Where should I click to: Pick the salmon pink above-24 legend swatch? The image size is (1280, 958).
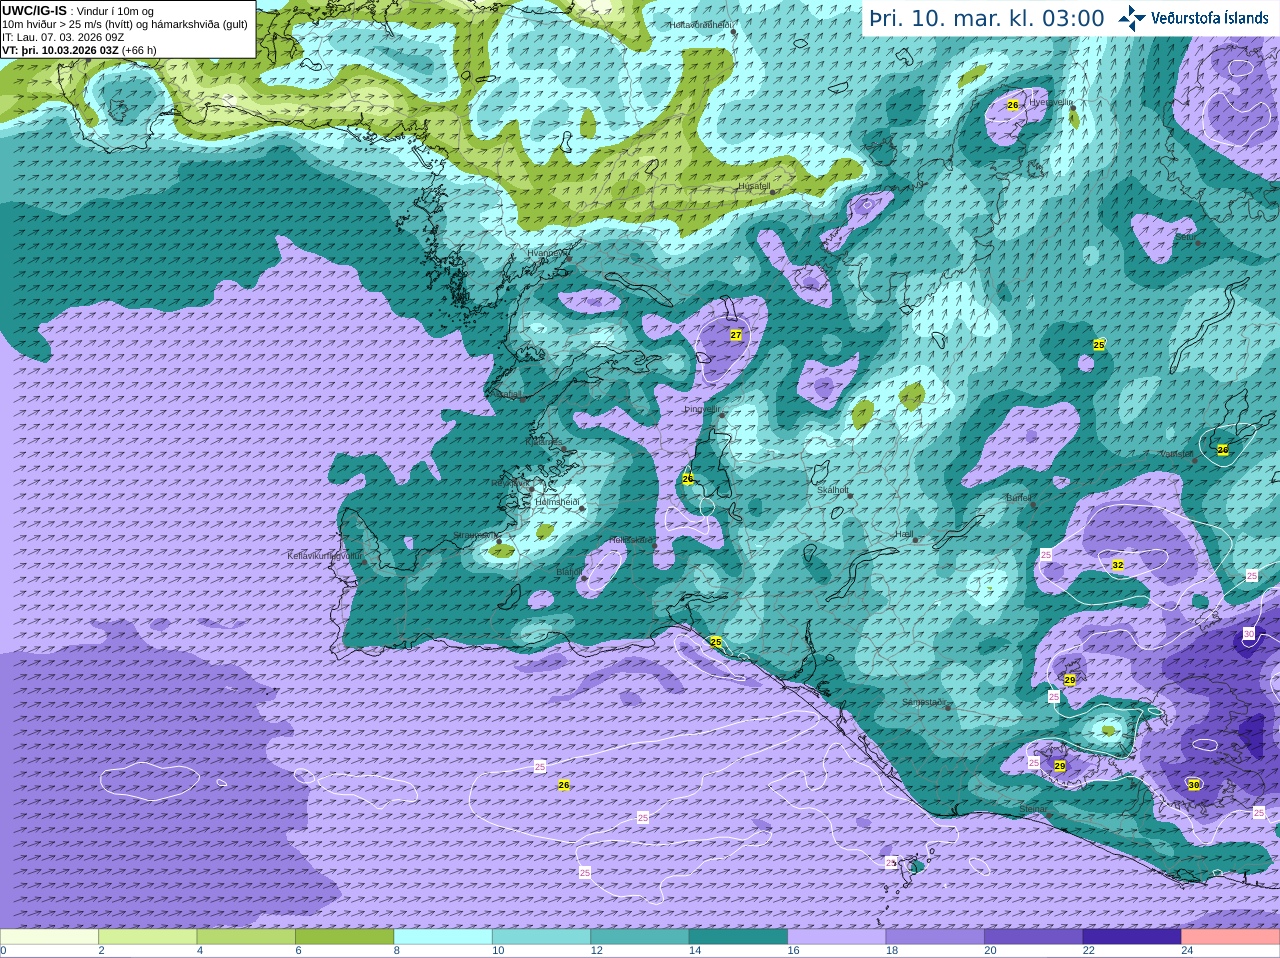[1231, 937]
